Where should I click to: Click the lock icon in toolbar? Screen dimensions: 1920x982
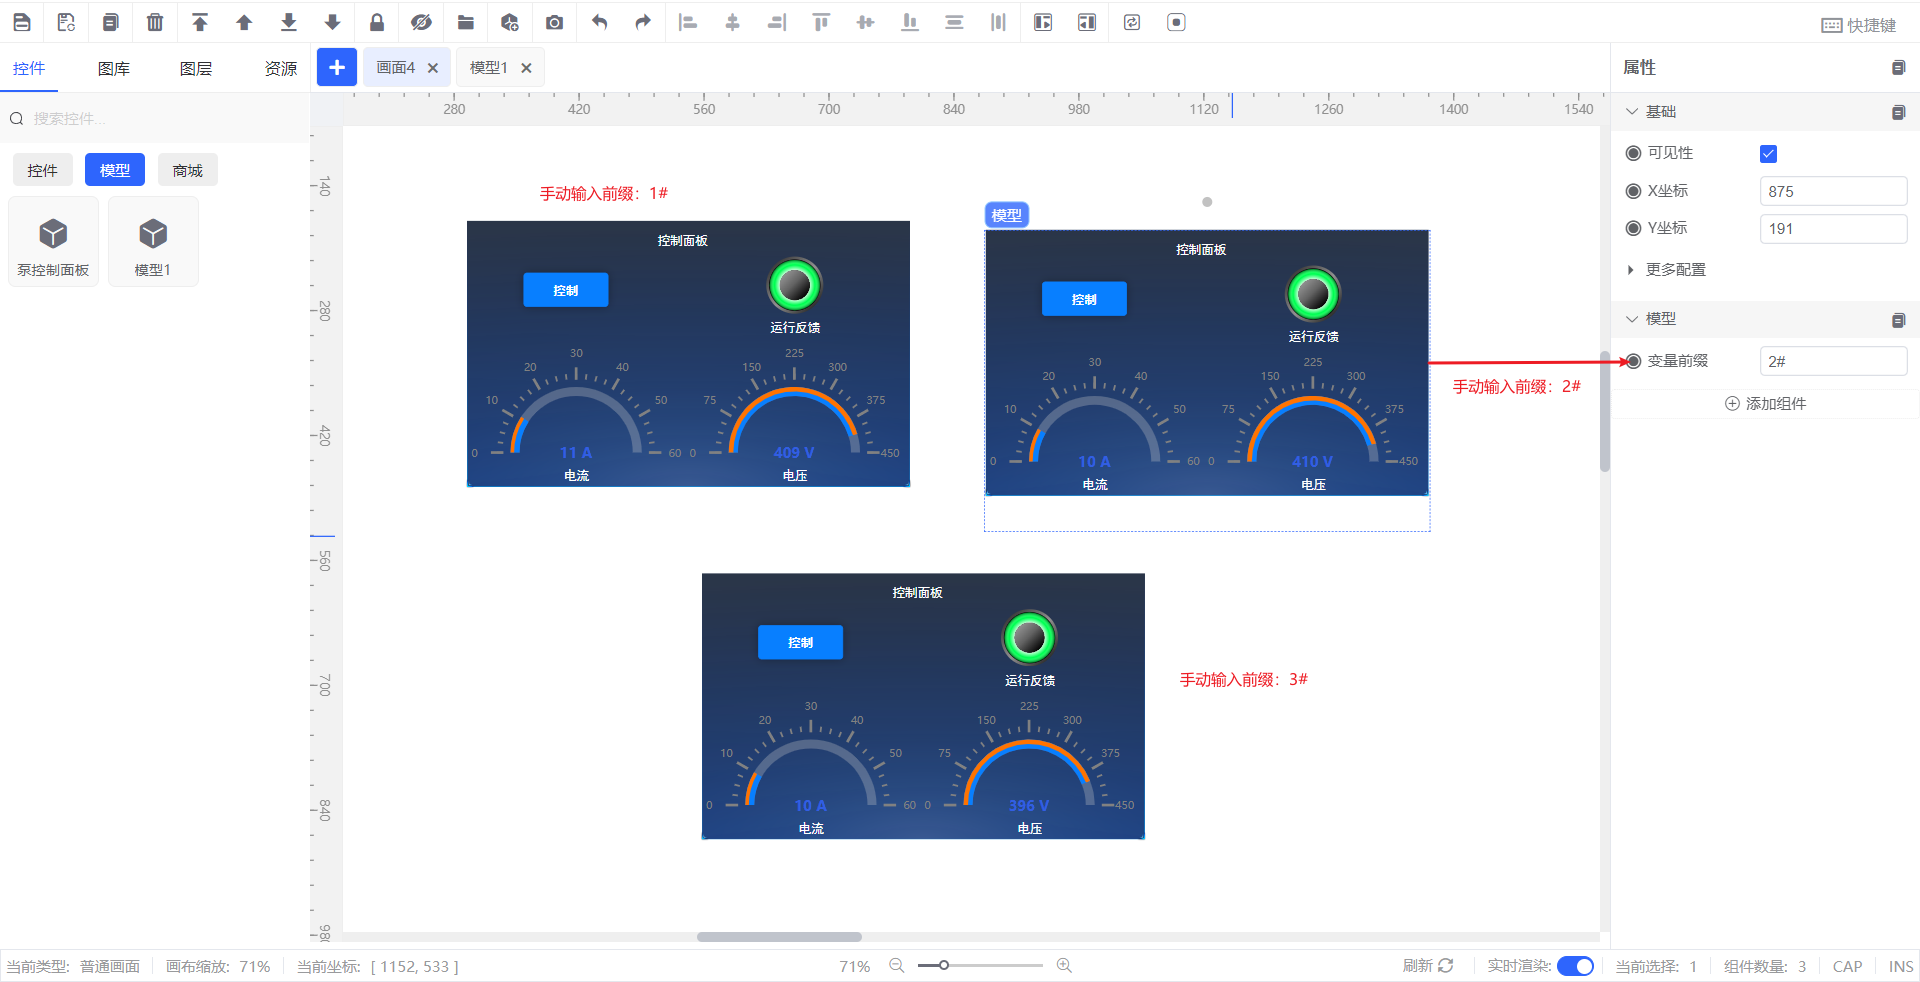377,22
